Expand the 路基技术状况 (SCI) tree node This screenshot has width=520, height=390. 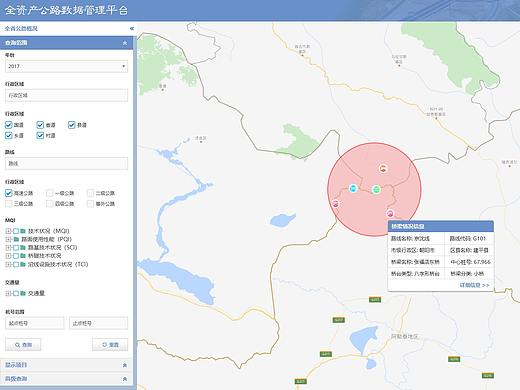(8, 248)
